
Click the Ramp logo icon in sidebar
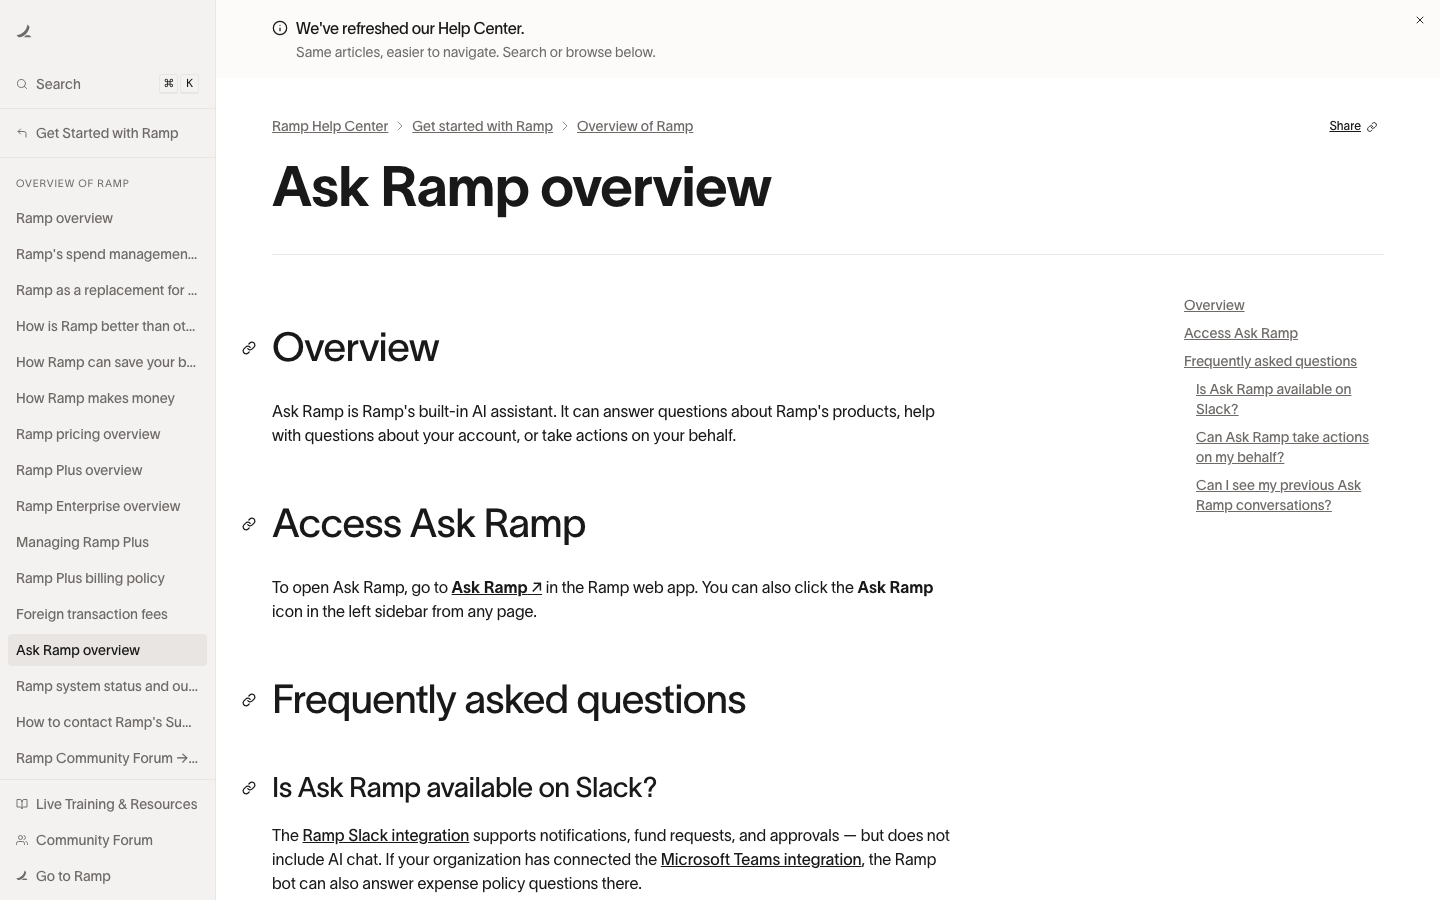(x=24, y=32)
